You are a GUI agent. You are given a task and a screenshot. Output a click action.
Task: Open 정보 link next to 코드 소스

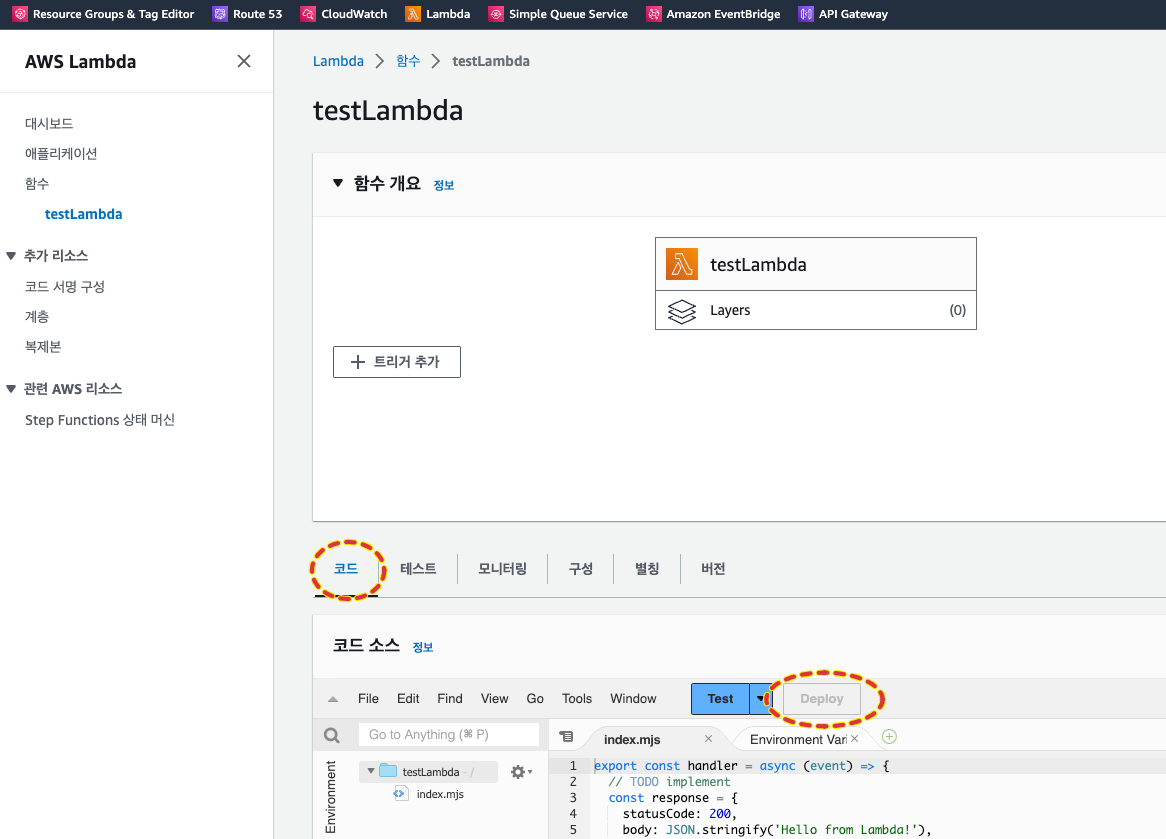tap(423, 647)
